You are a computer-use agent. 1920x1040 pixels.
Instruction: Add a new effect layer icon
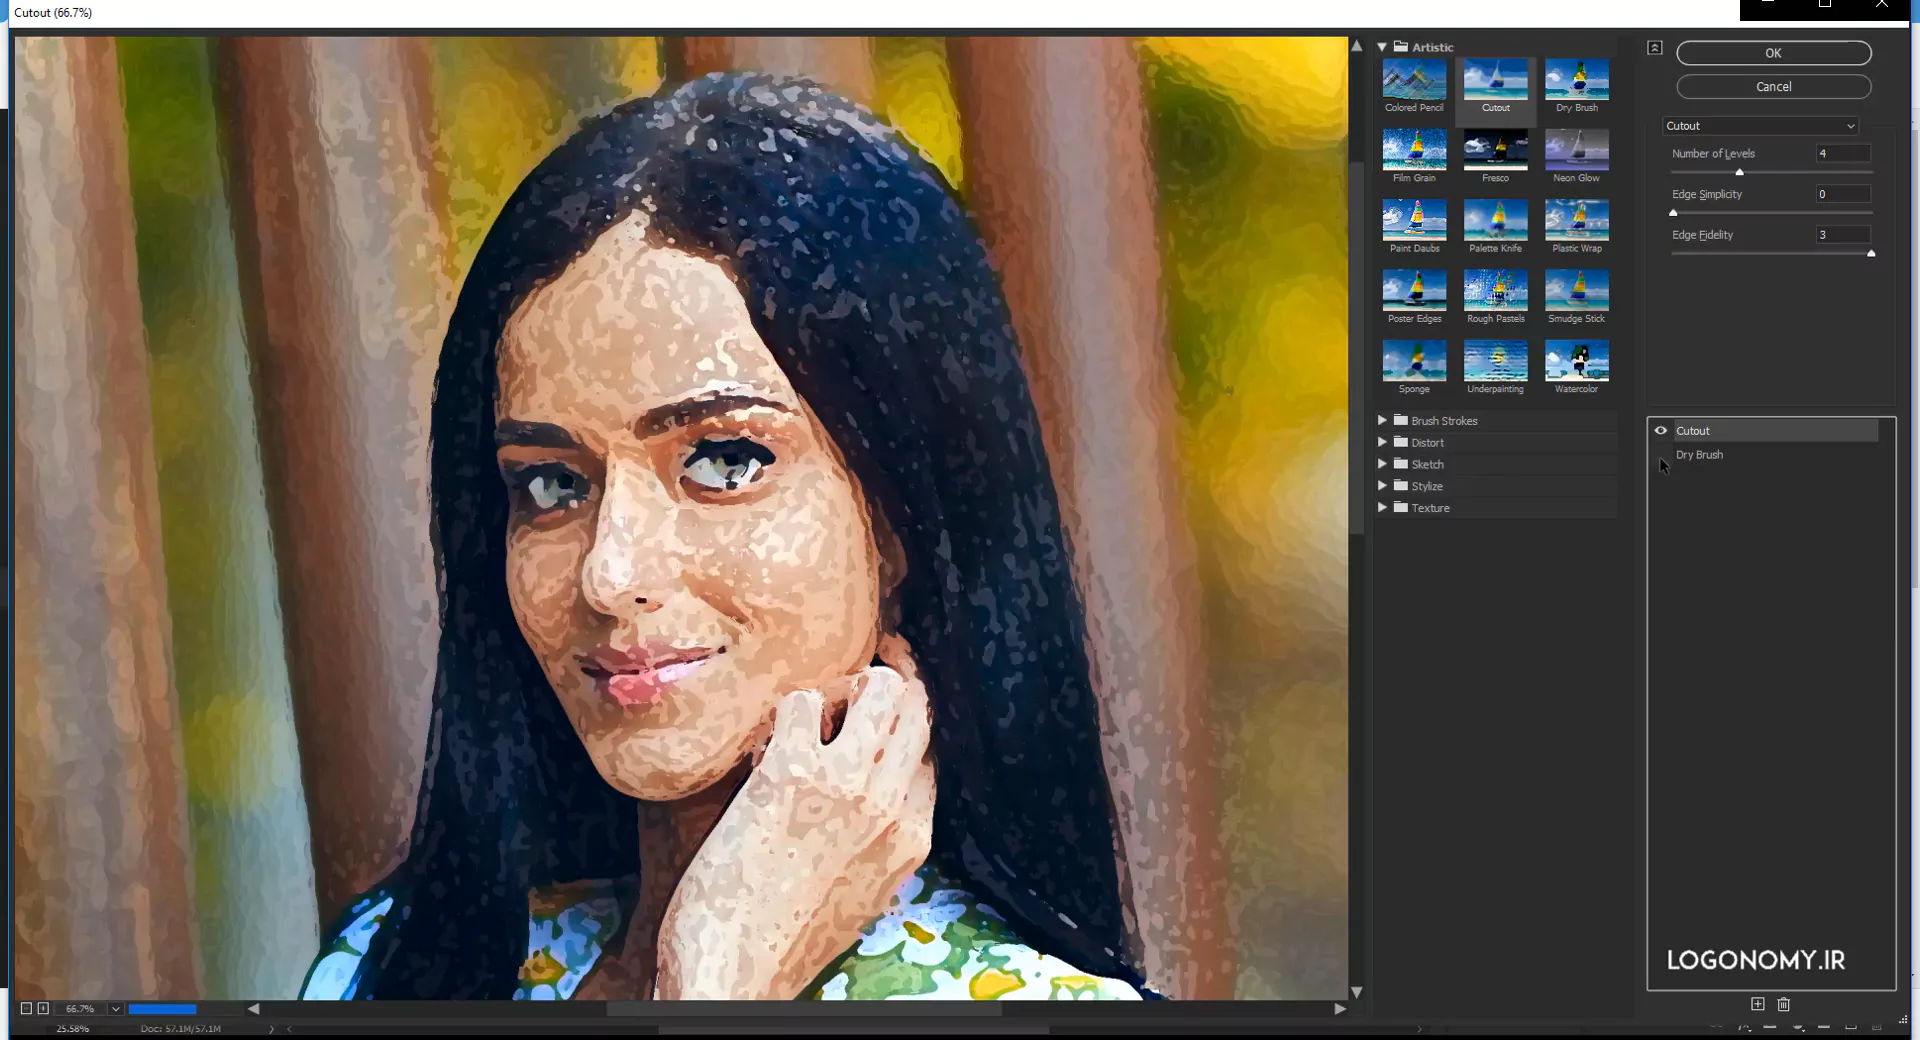(1758, 1004)
